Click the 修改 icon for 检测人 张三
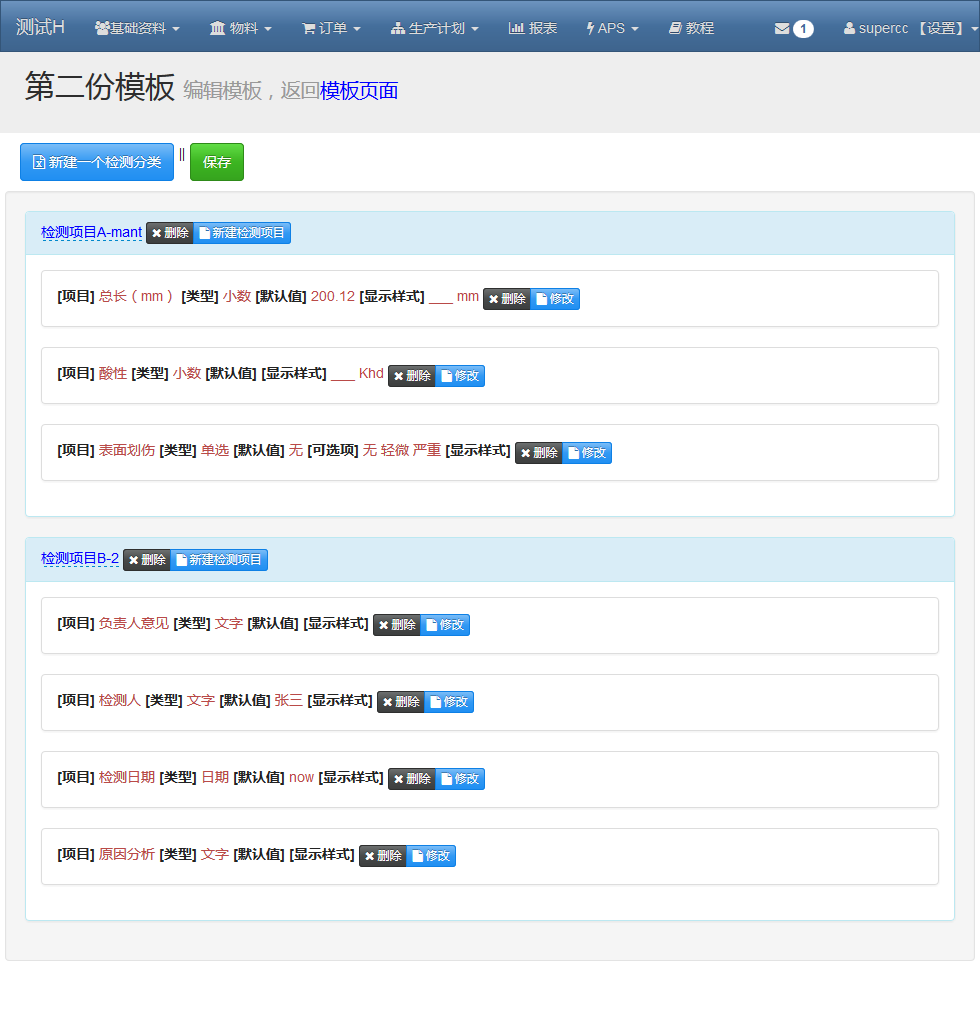The image size is (980, 1021). pyautogui.click(x=448, y=701)
